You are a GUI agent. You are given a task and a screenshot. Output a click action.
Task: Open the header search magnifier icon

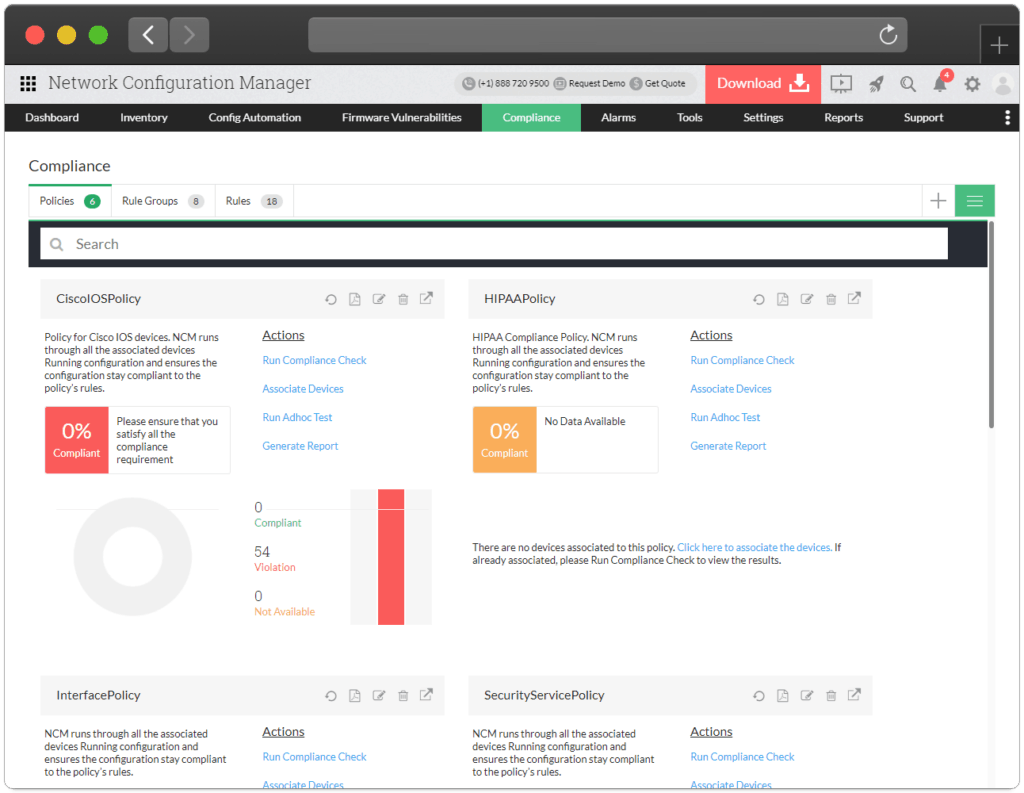908,84
